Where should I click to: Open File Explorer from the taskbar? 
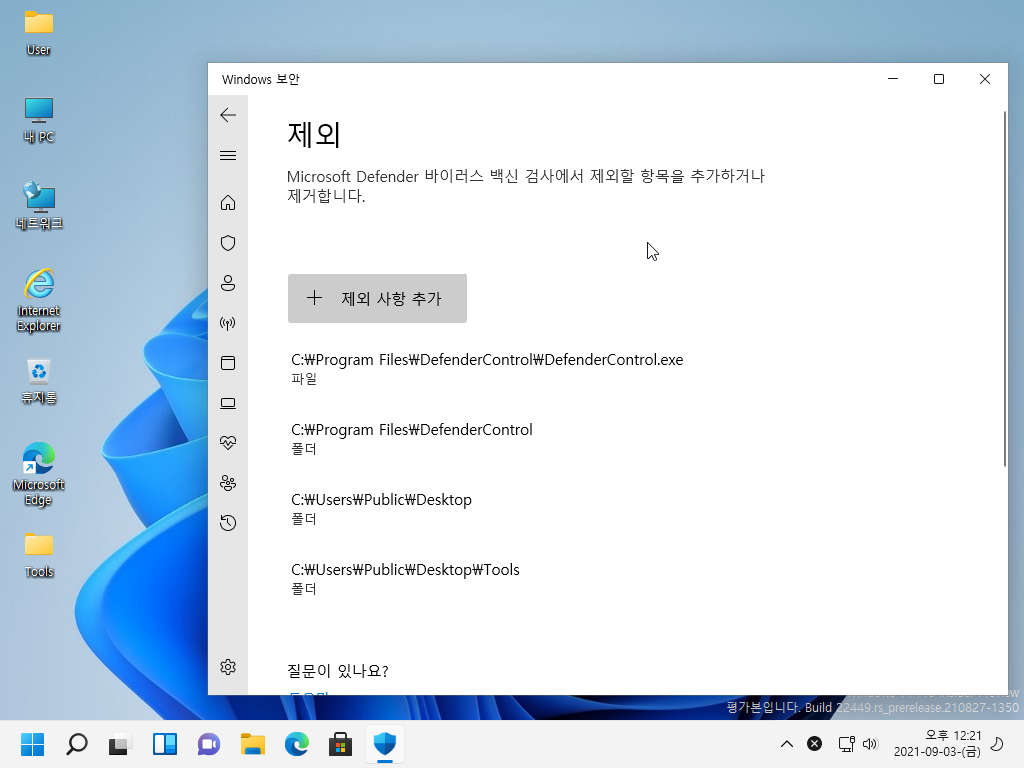point(253,744)
